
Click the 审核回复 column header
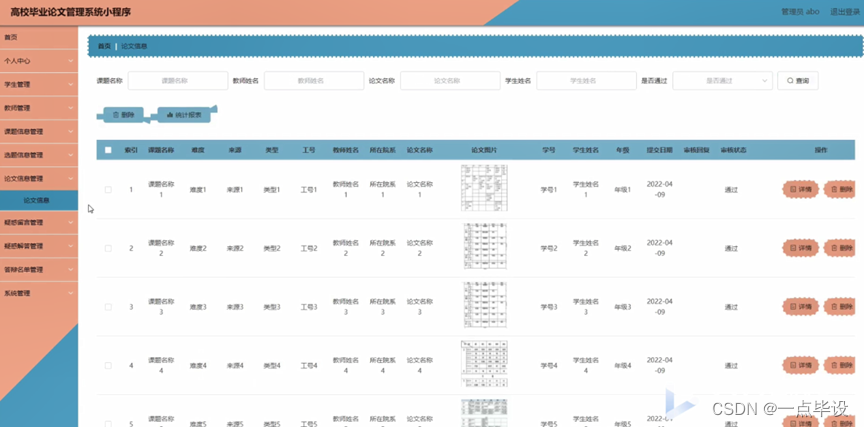click(x=696, y=150)
